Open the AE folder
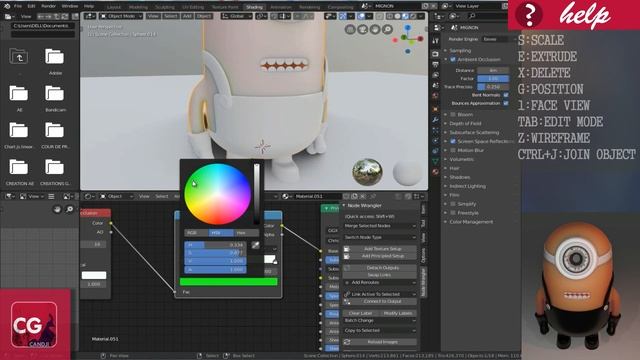The image size is (640, 360). 19,93
